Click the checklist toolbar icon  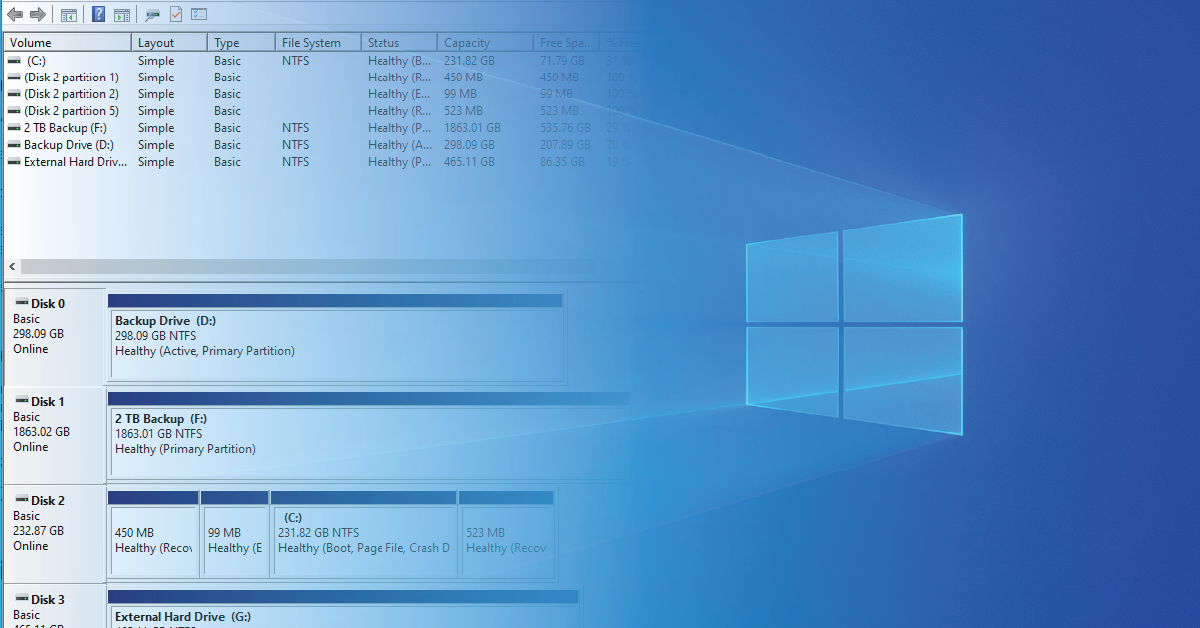[196, 13]
